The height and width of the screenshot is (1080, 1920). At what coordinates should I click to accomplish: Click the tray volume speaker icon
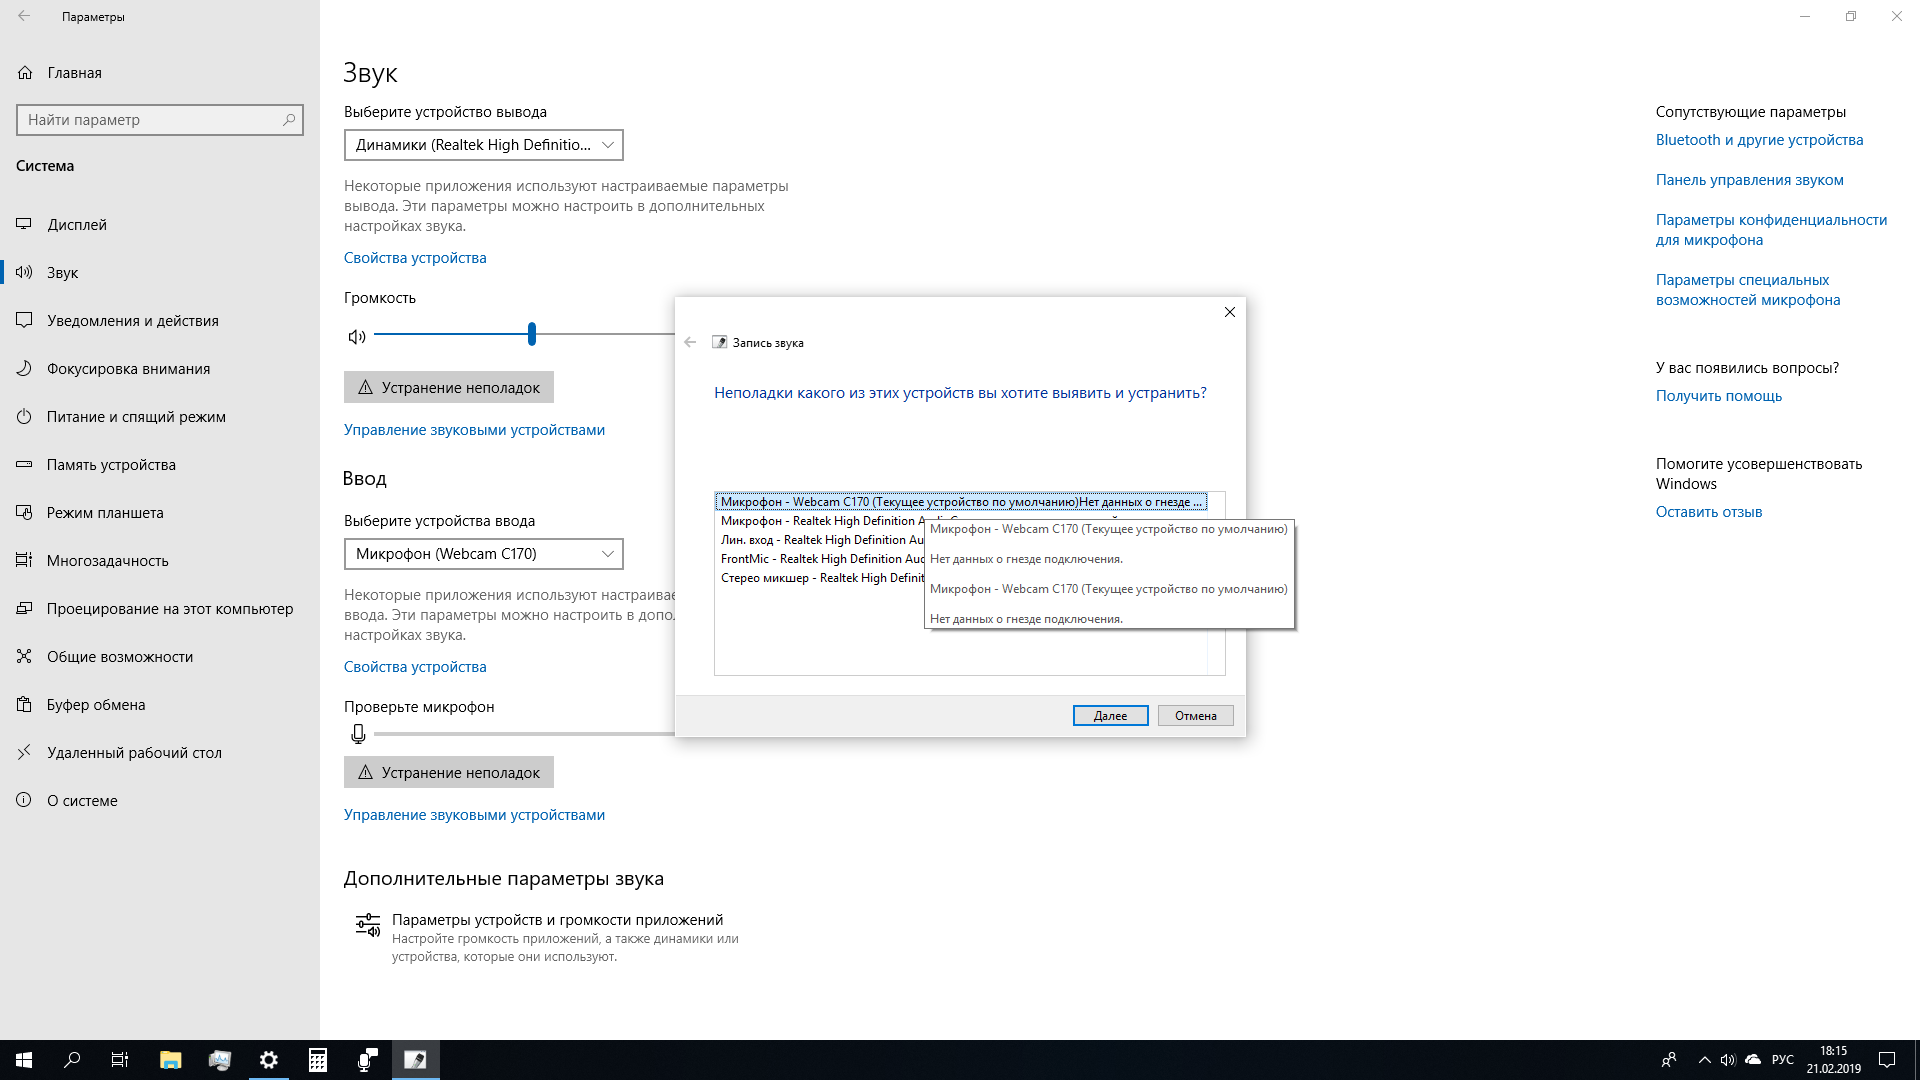coord(1728,1060)
